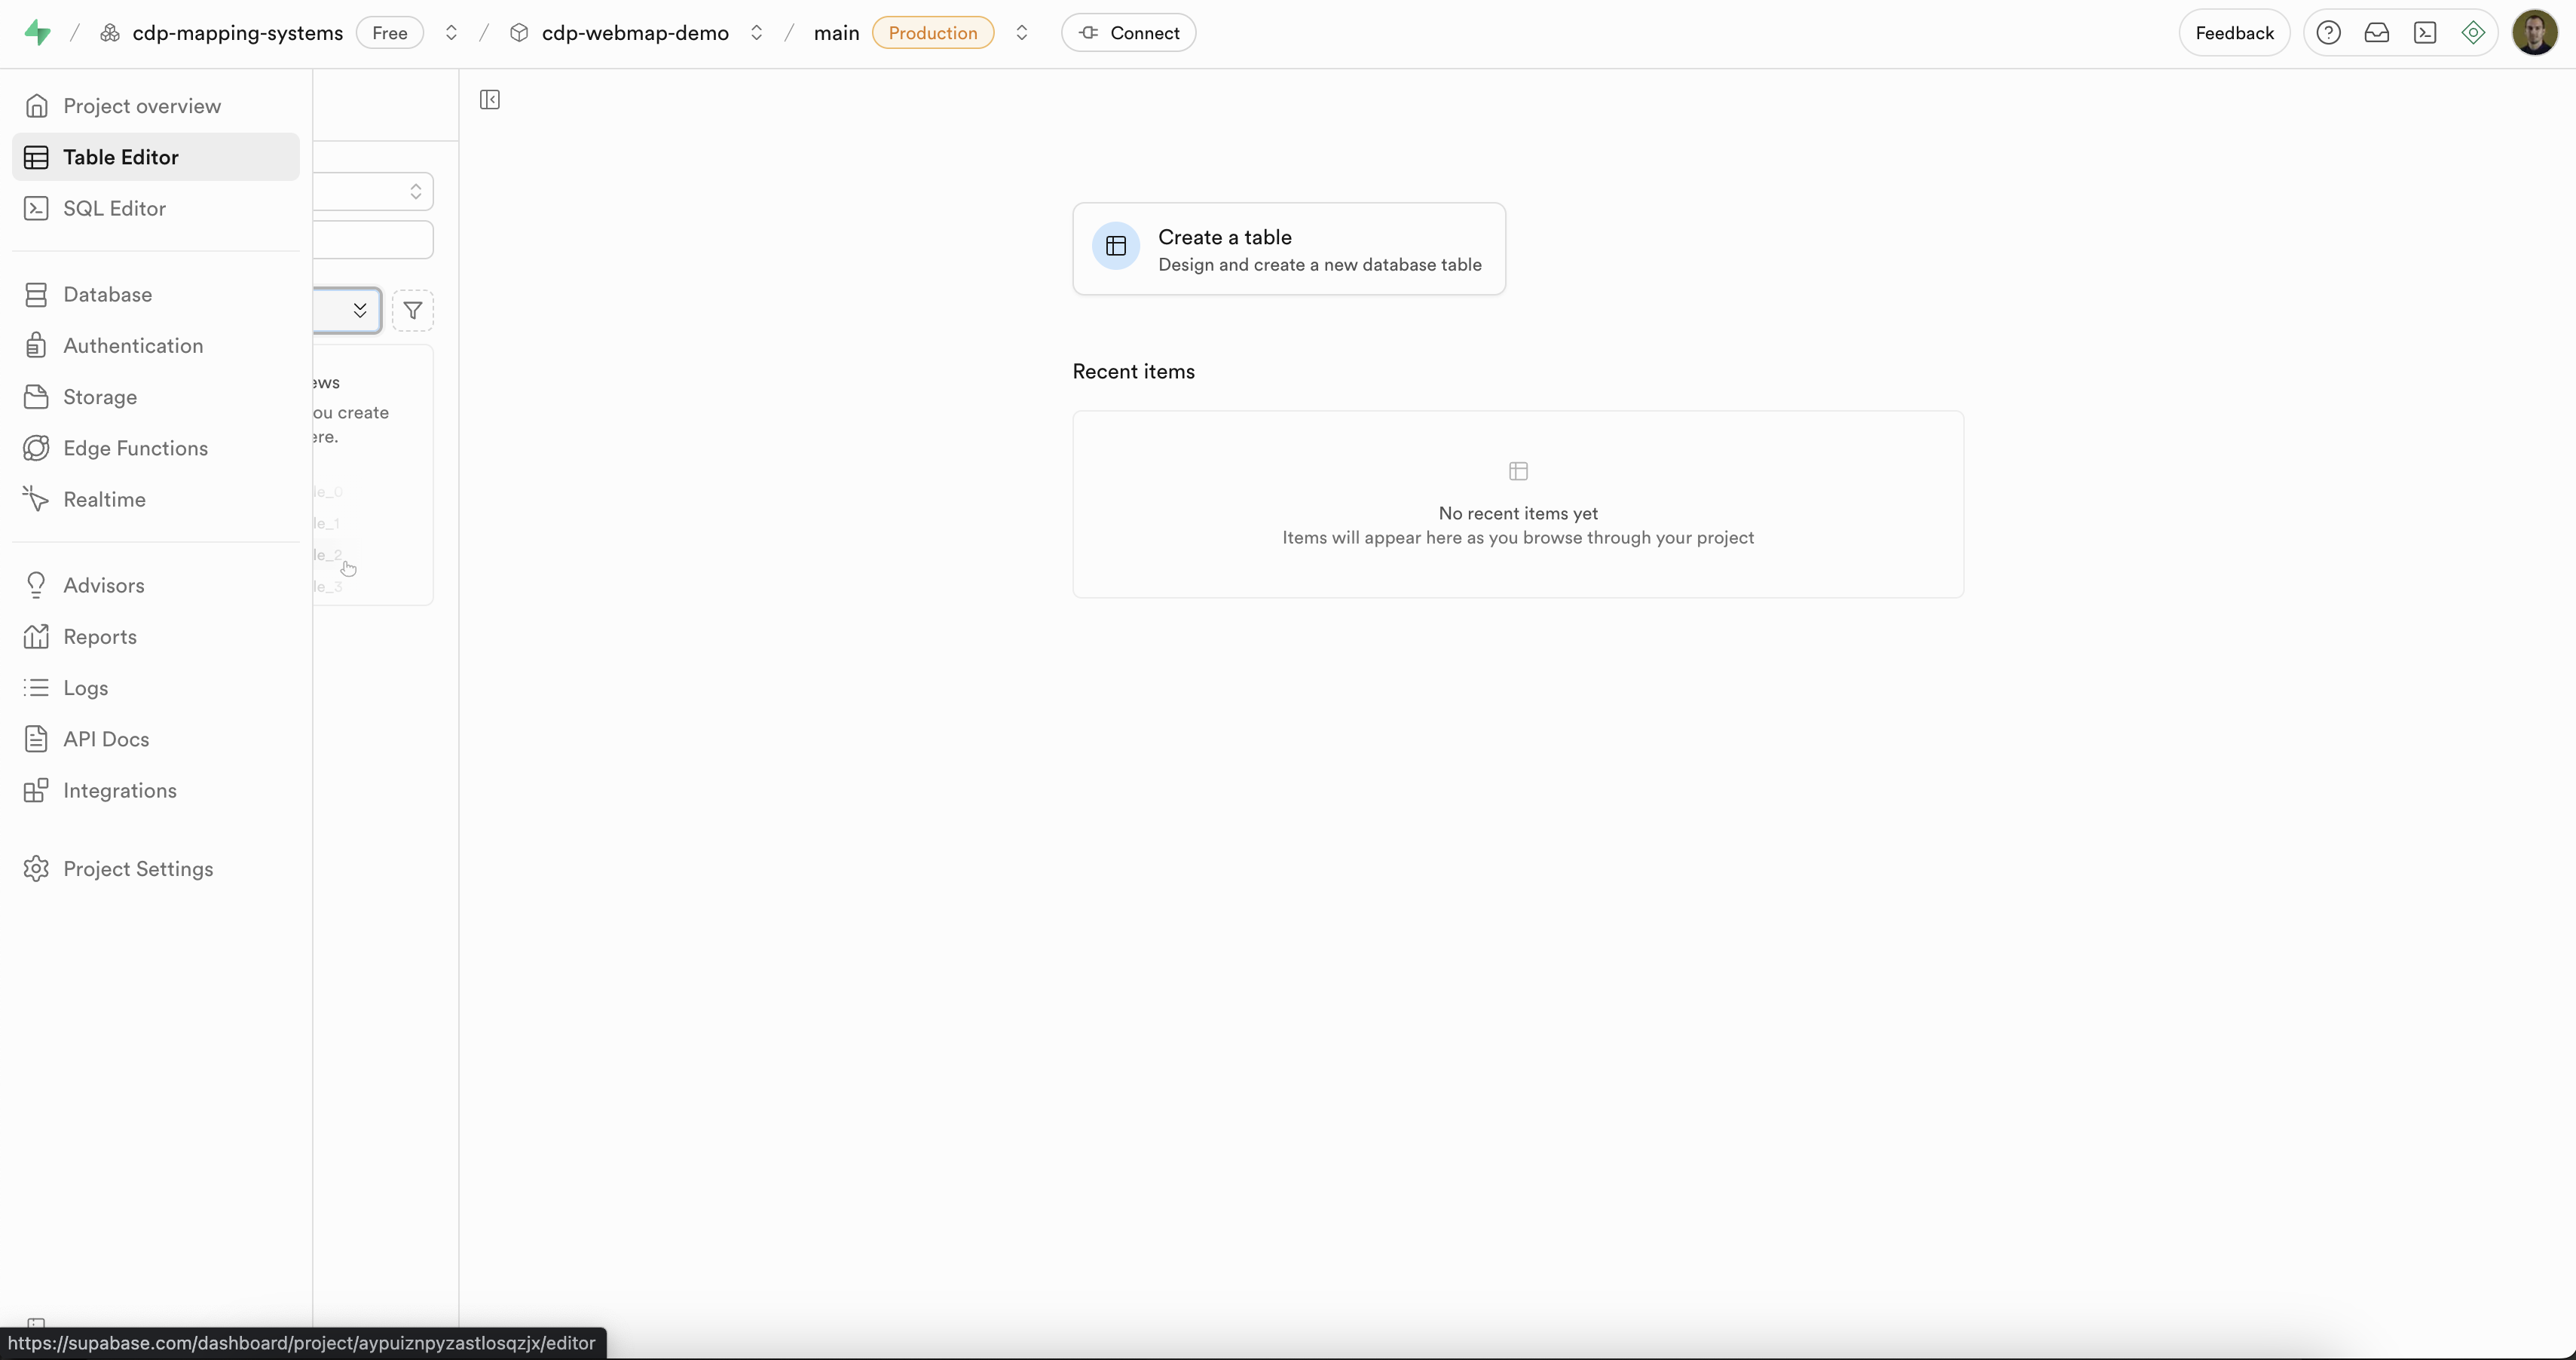2576x1360 pixels.
Task: Click the Supabase logo icon
Action: coord(37,33)
